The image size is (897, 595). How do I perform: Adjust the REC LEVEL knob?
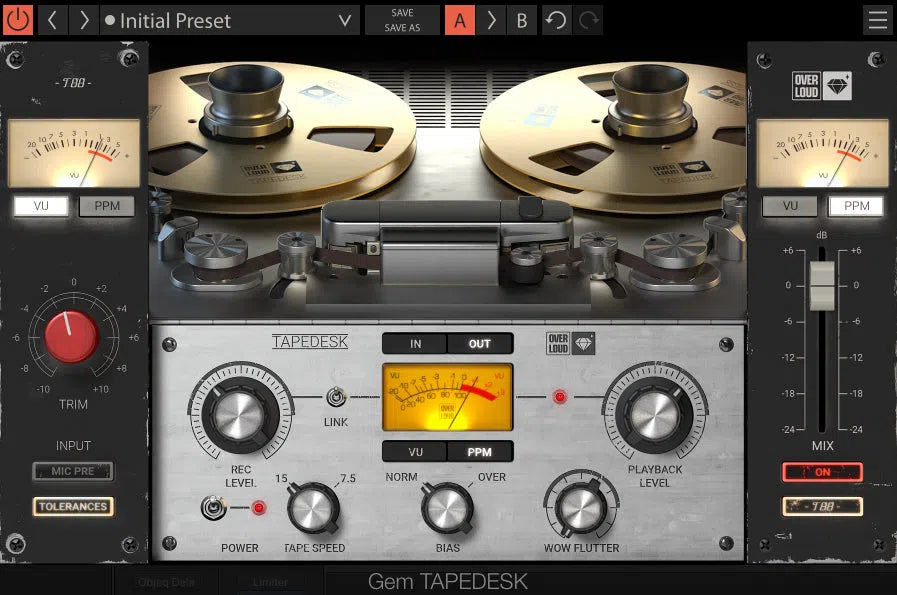click(x=239, y=415)
